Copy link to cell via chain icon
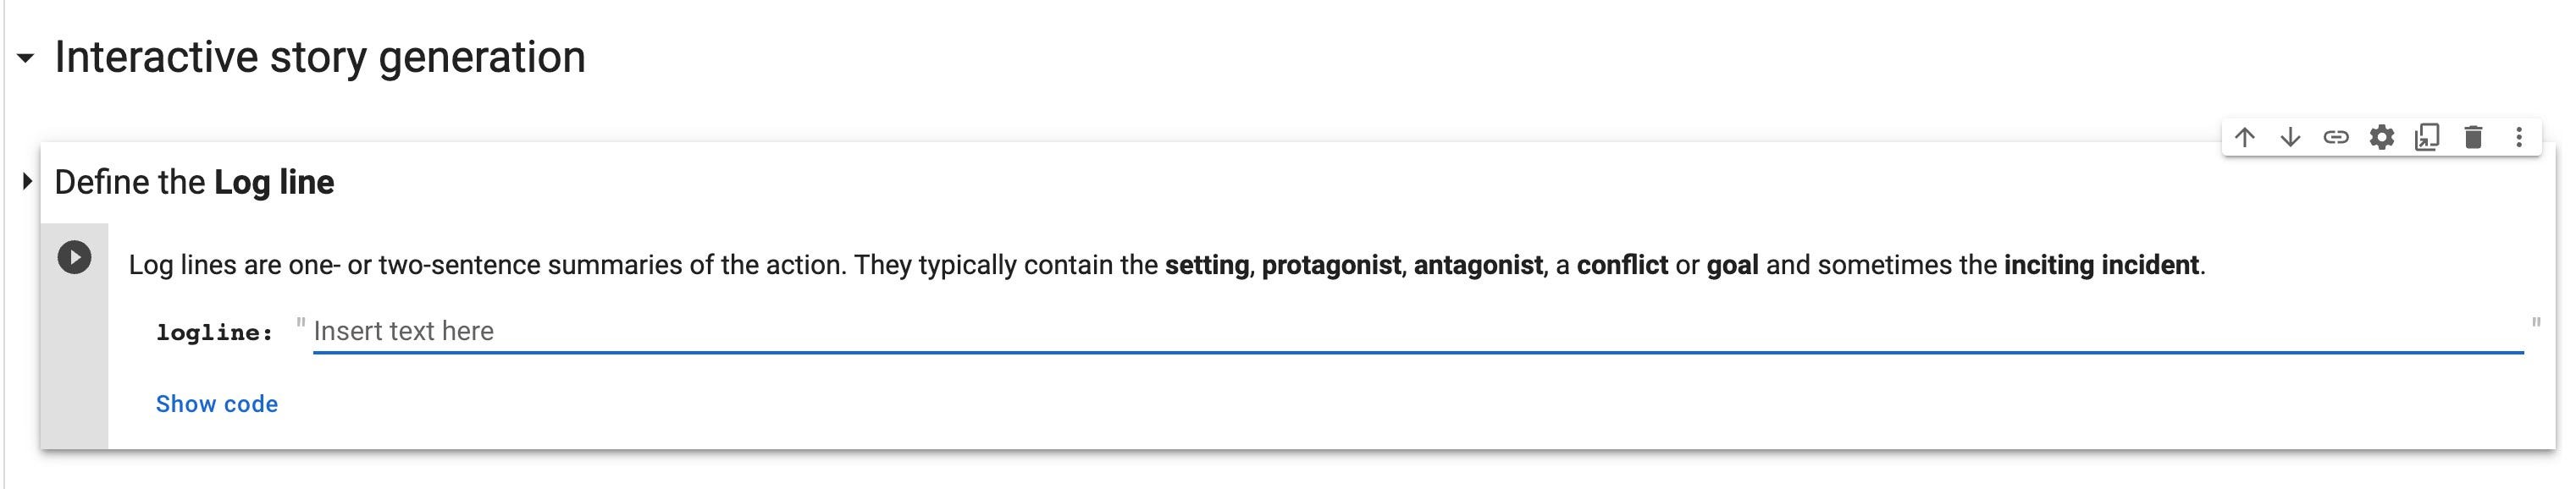 pyautogui.click(x=2336, y=137)
